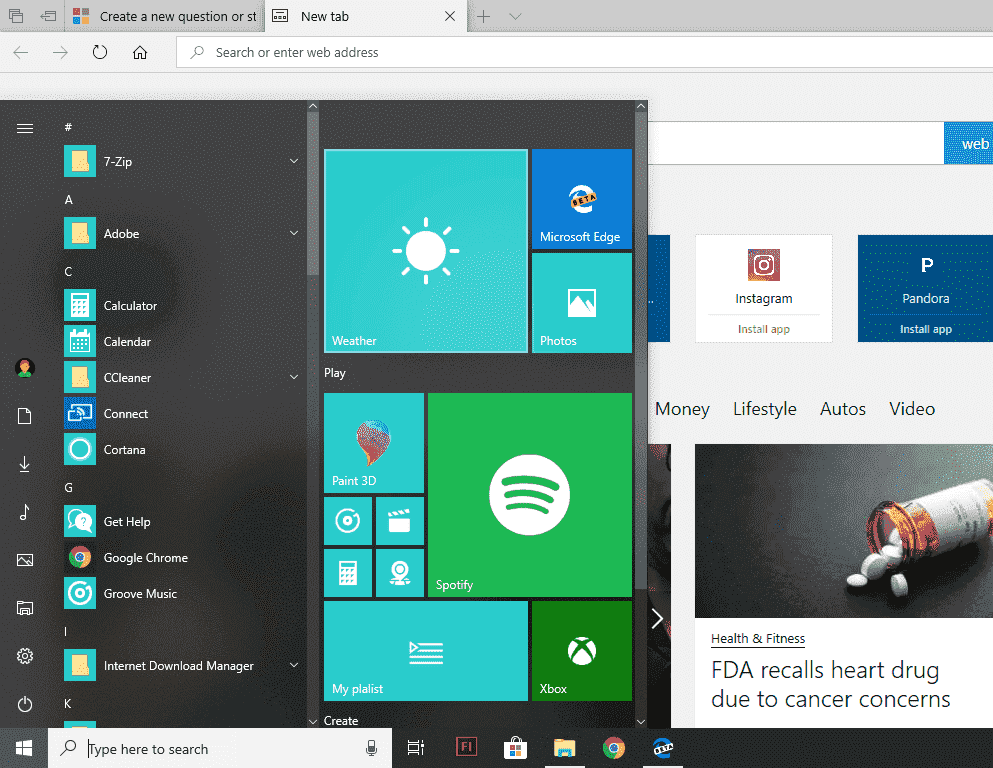Viewport: 993px width, 768px height.
Task: Click the Start menu hamburger icon
Action: (25, 129)
